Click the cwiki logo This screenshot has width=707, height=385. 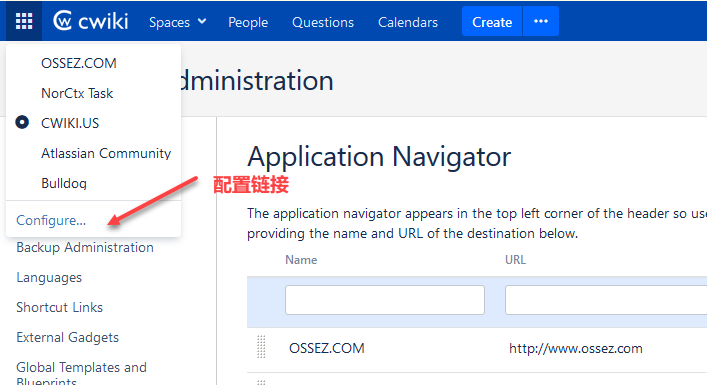tap(91, 21)
